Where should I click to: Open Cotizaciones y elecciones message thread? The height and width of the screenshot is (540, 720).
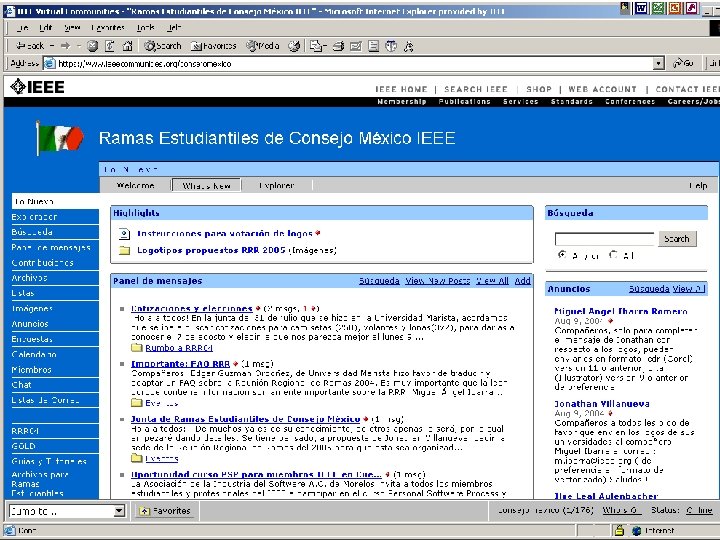click(191, 309)
